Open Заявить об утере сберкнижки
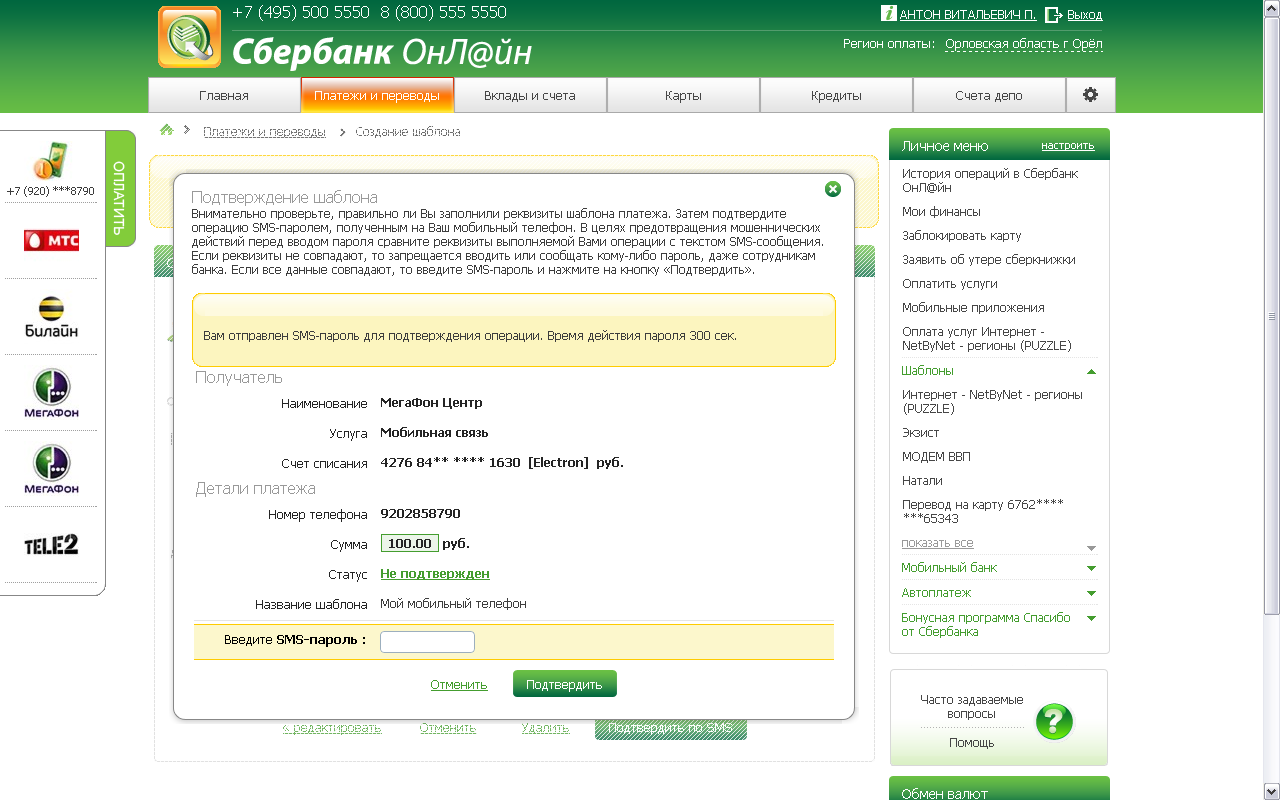Image resolution: width=1280 pixels, height=800 pixels. coord(989,260)
